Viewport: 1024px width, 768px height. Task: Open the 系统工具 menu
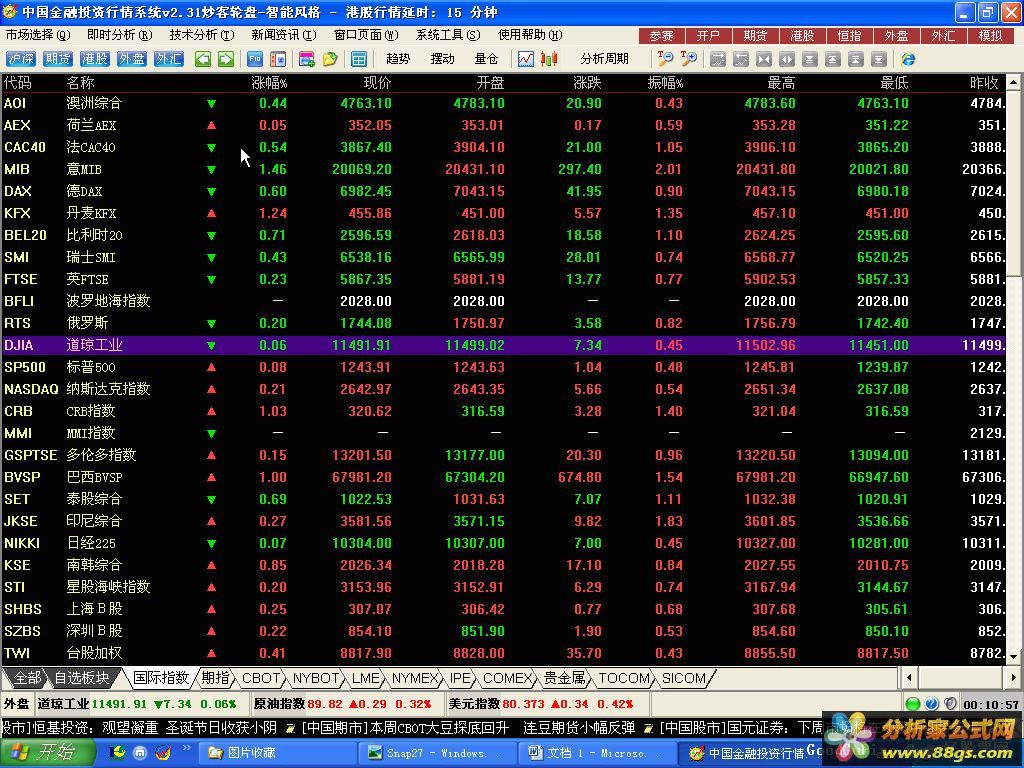pyautogui.click(x=448, y=35)
